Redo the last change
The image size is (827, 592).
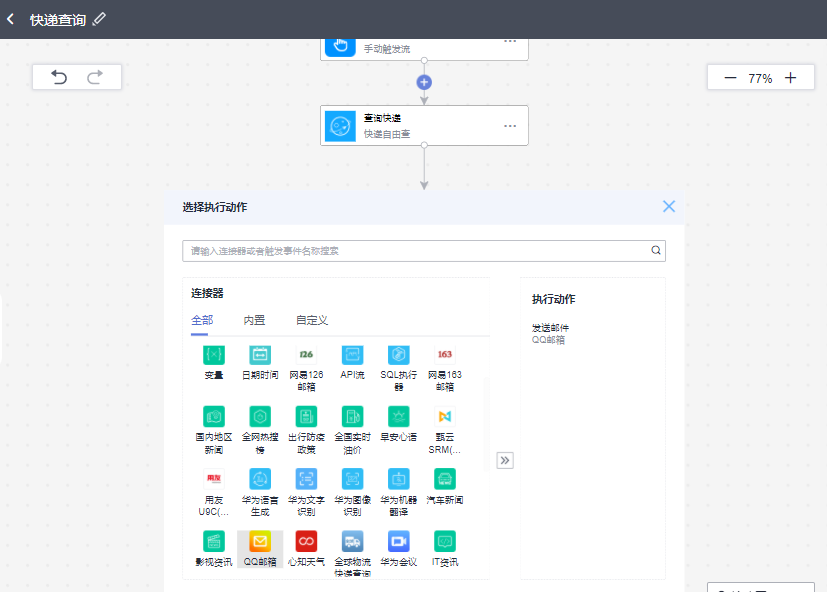click(95, 78)
